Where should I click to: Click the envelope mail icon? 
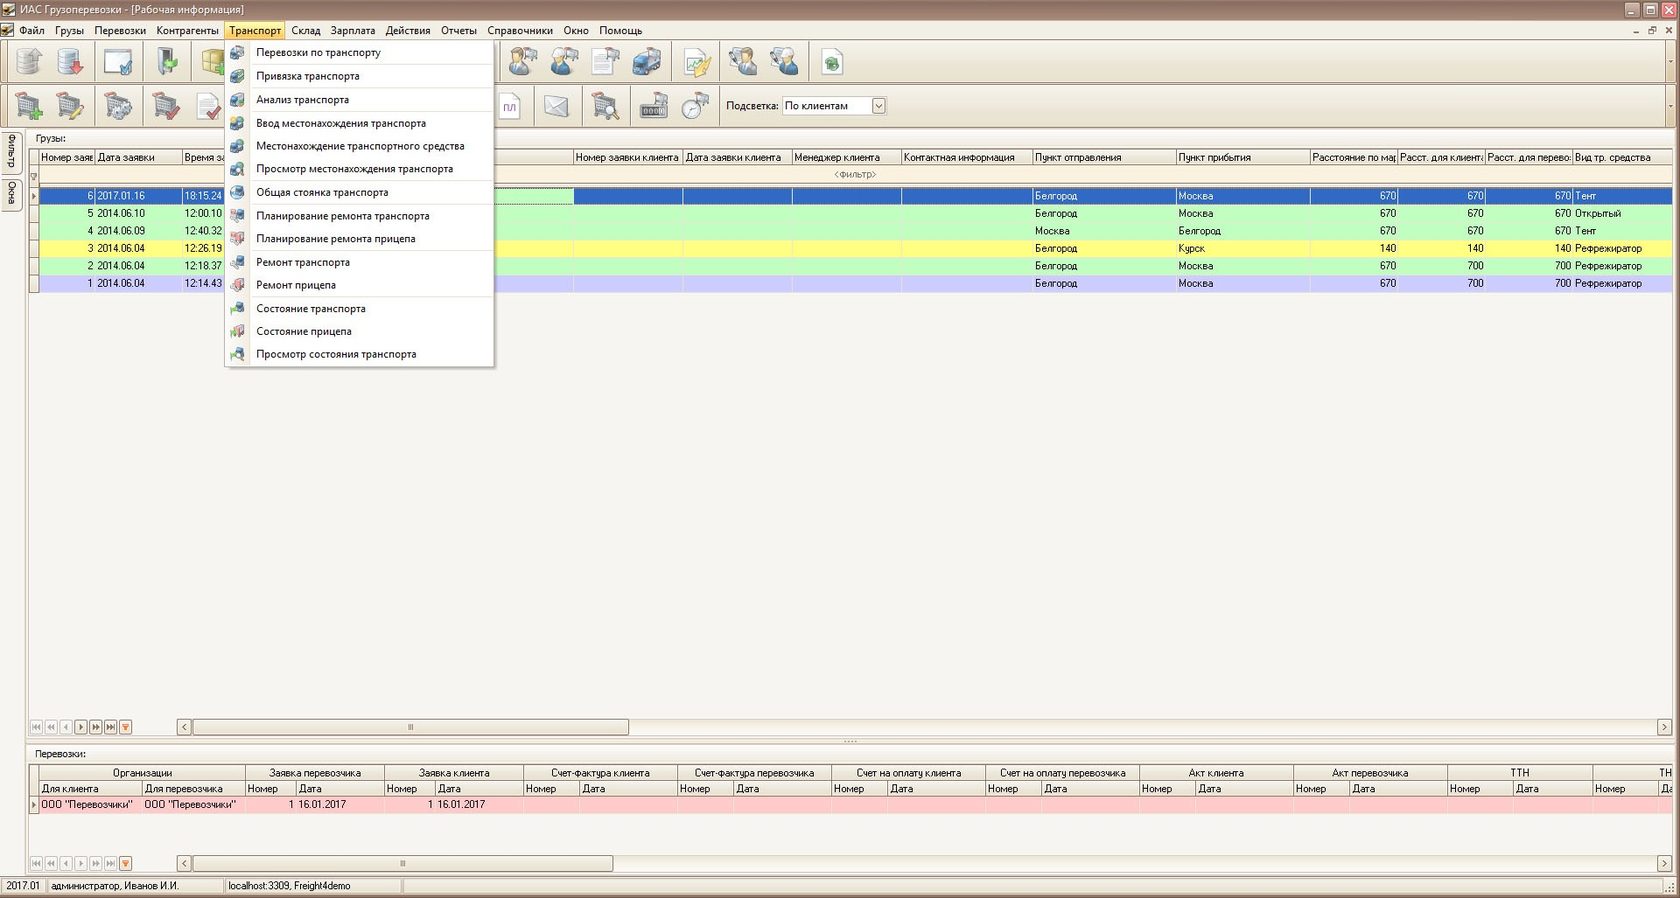556,106
